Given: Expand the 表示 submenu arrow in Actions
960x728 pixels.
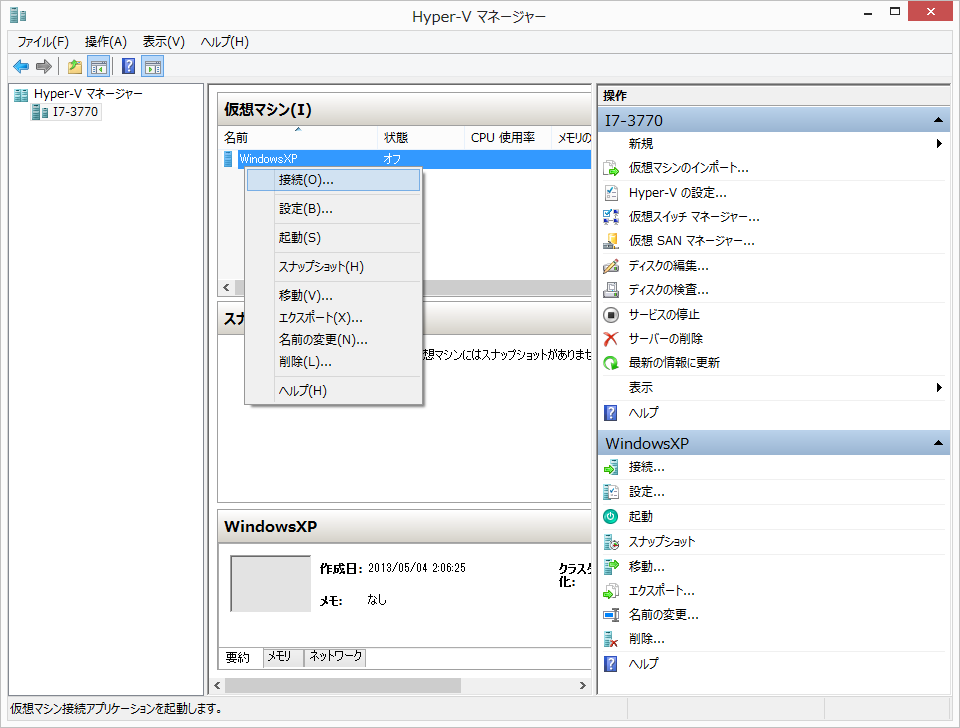Looking at the screenshot, I should 939,388.
